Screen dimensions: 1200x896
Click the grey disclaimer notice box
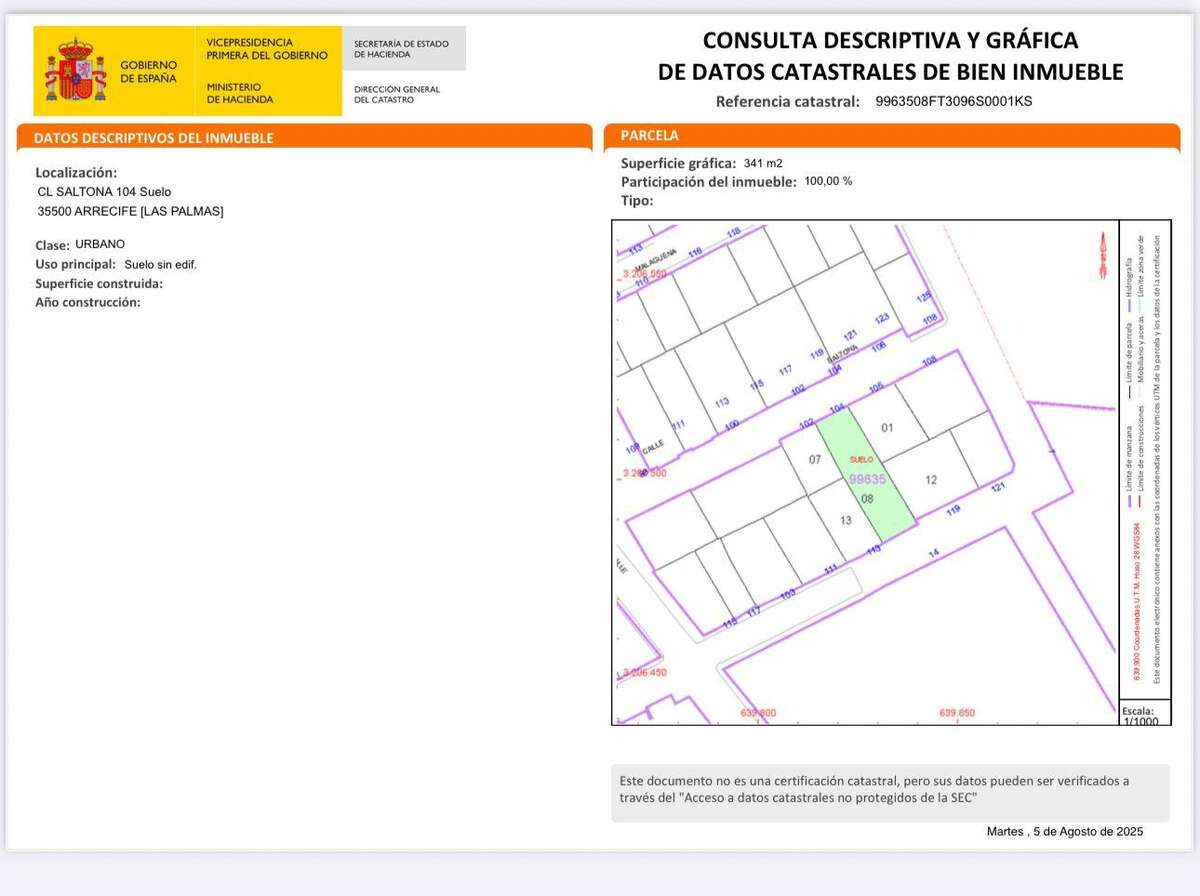890,793
